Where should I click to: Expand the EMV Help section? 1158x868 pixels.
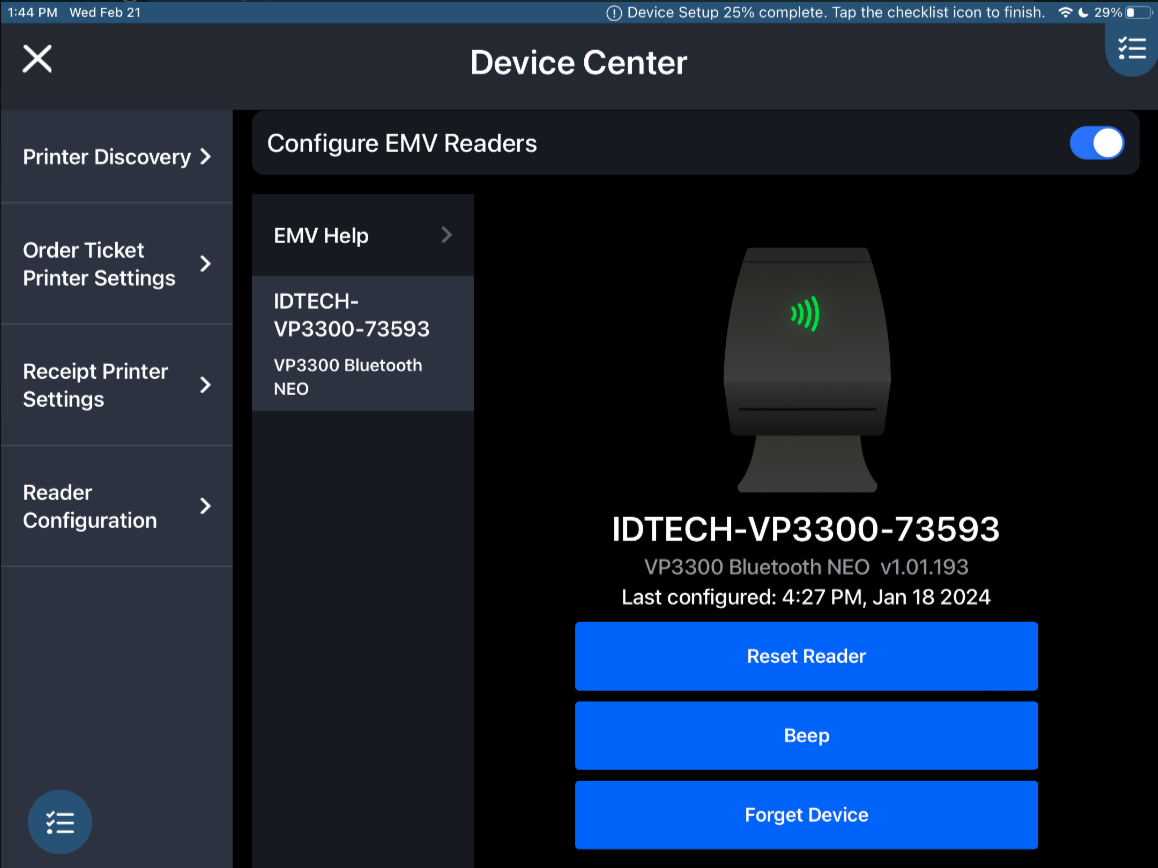(x=362, y=235)
